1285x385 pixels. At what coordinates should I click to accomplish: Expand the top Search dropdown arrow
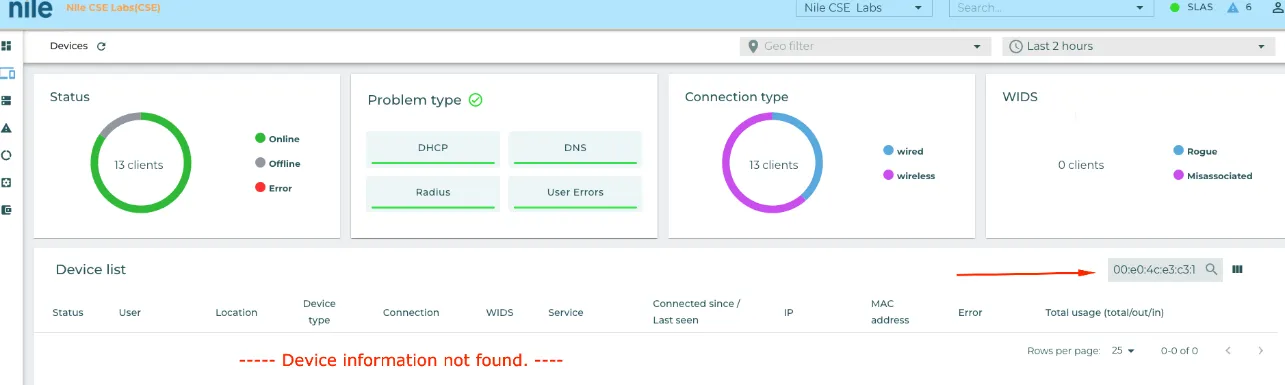tap(1141, 8)
